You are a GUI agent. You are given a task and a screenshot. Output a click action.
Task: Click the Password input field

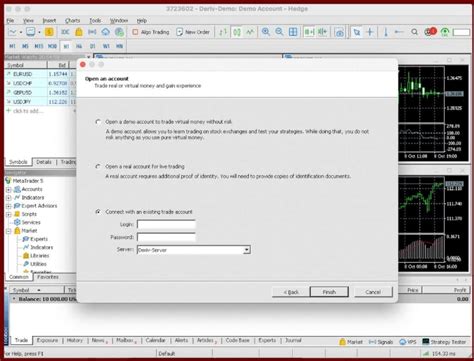click(x=166, y=237)
